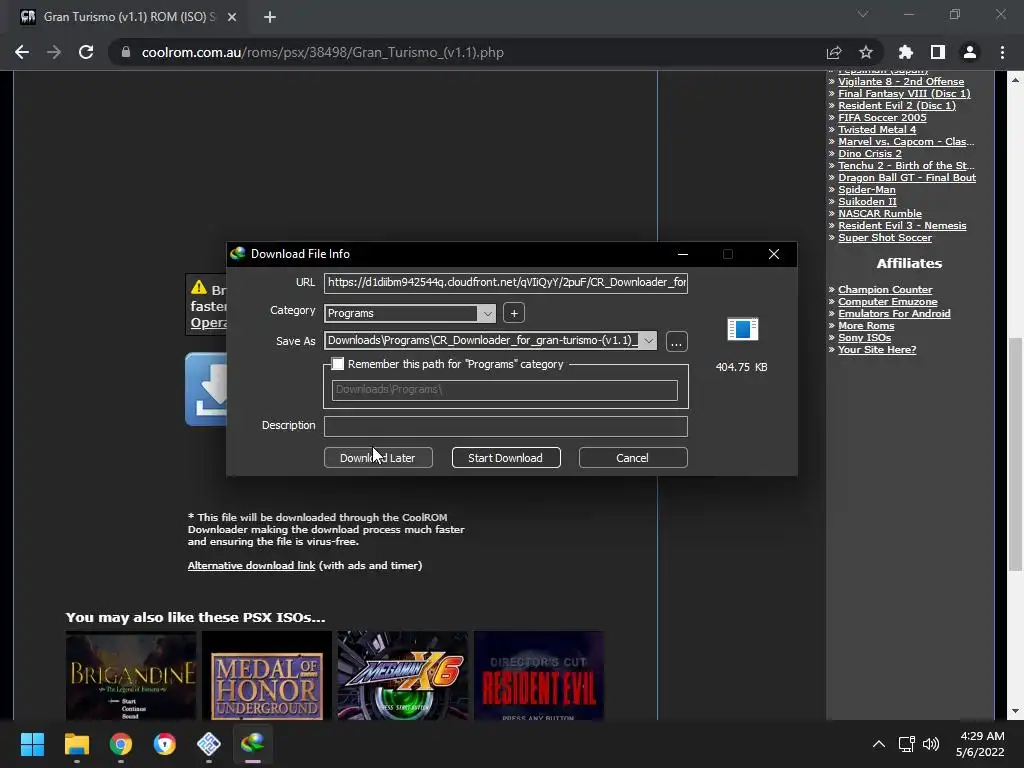Click the address bar URL
The image size is (1024, 768).
[323, 52]
